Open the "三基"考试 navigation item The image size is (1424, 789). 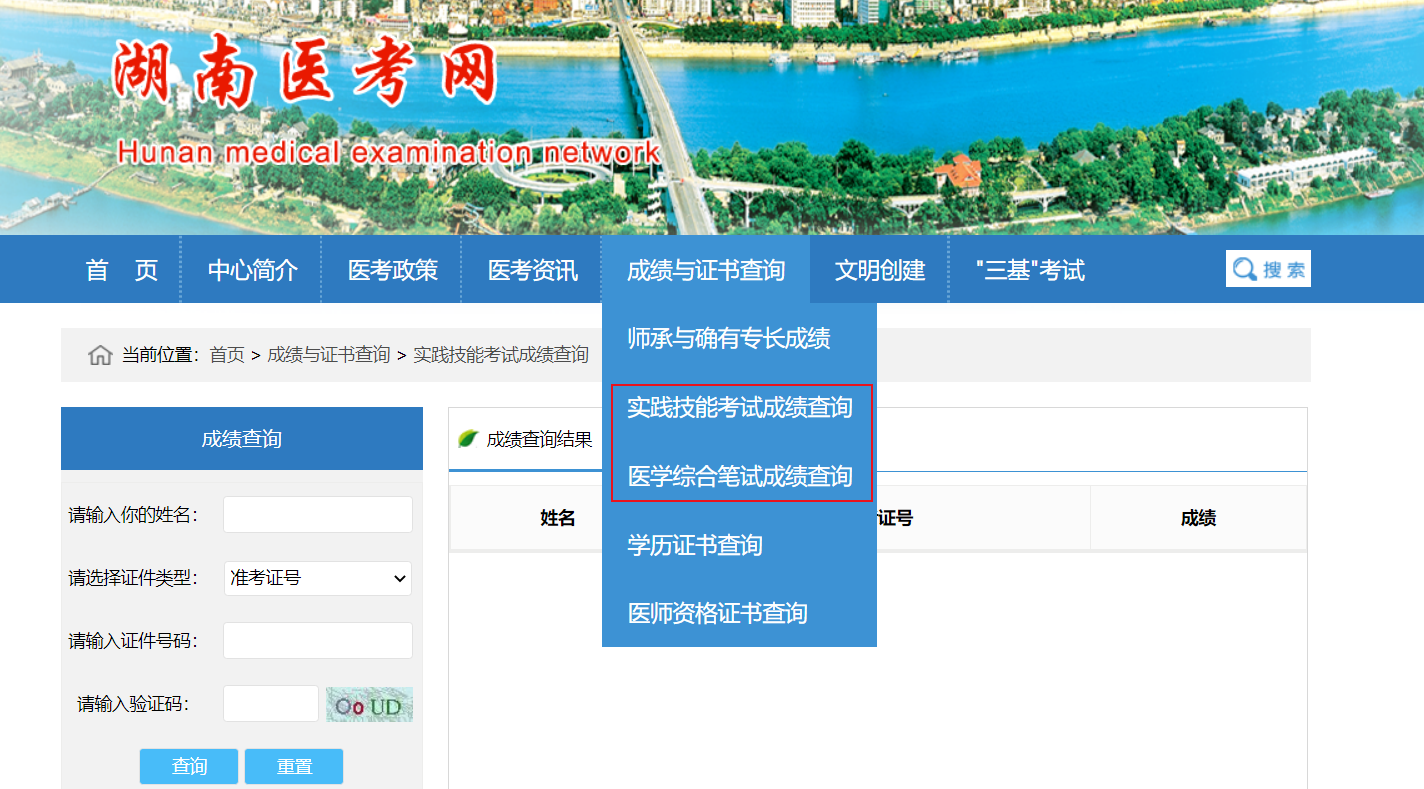click(1029, 270)
